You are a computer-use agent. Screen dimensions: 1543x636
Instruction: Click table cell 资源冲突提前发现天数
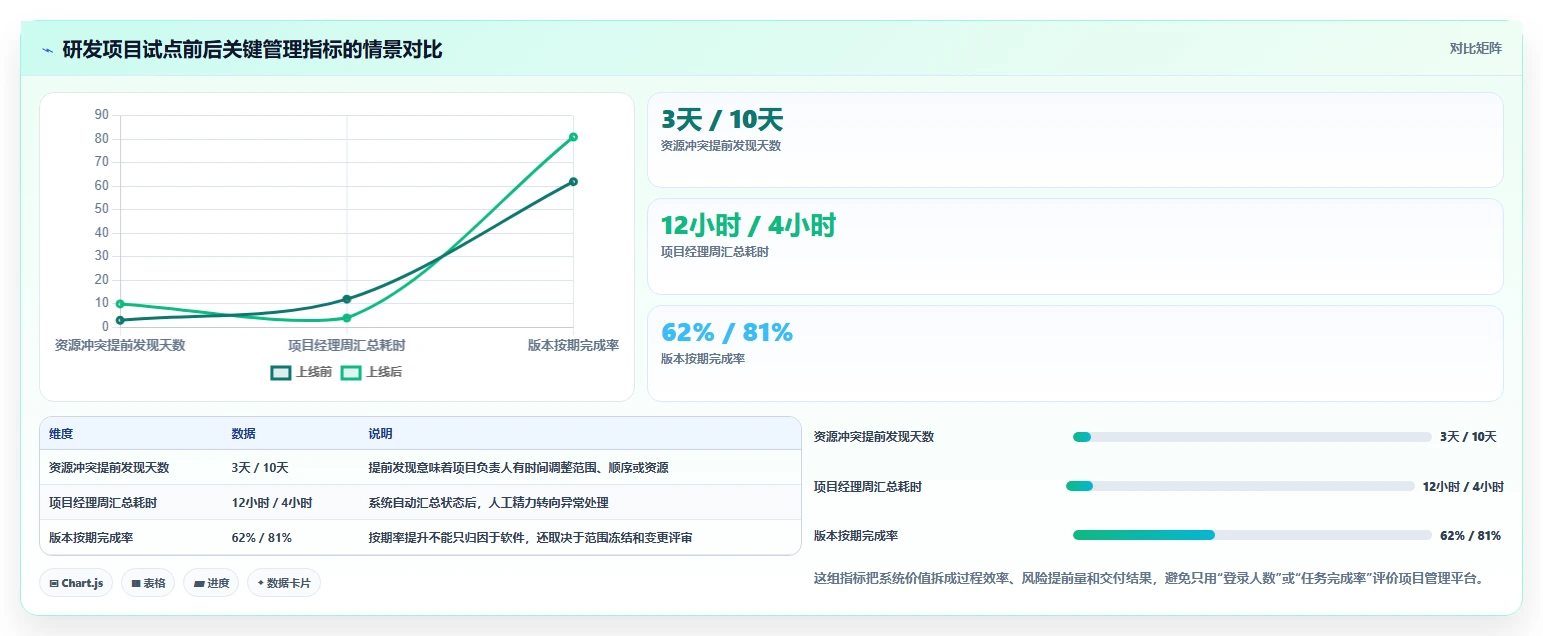click(x=109, y=467)
